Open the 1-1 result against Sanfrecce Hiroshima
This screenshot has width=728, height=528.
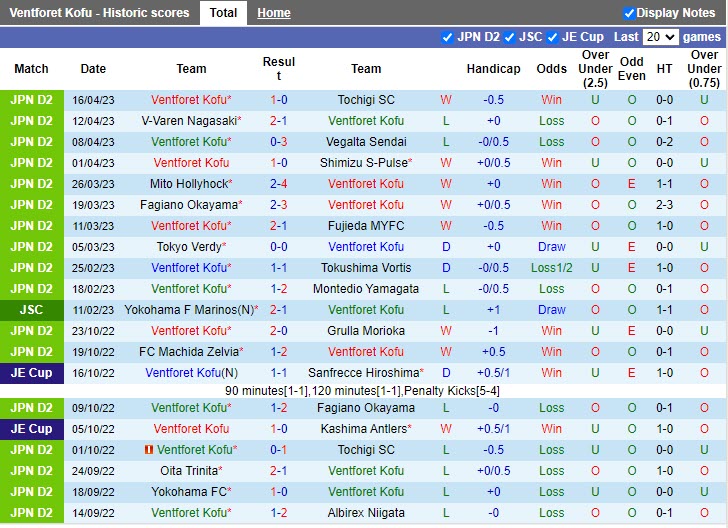(x=279, y=373)
